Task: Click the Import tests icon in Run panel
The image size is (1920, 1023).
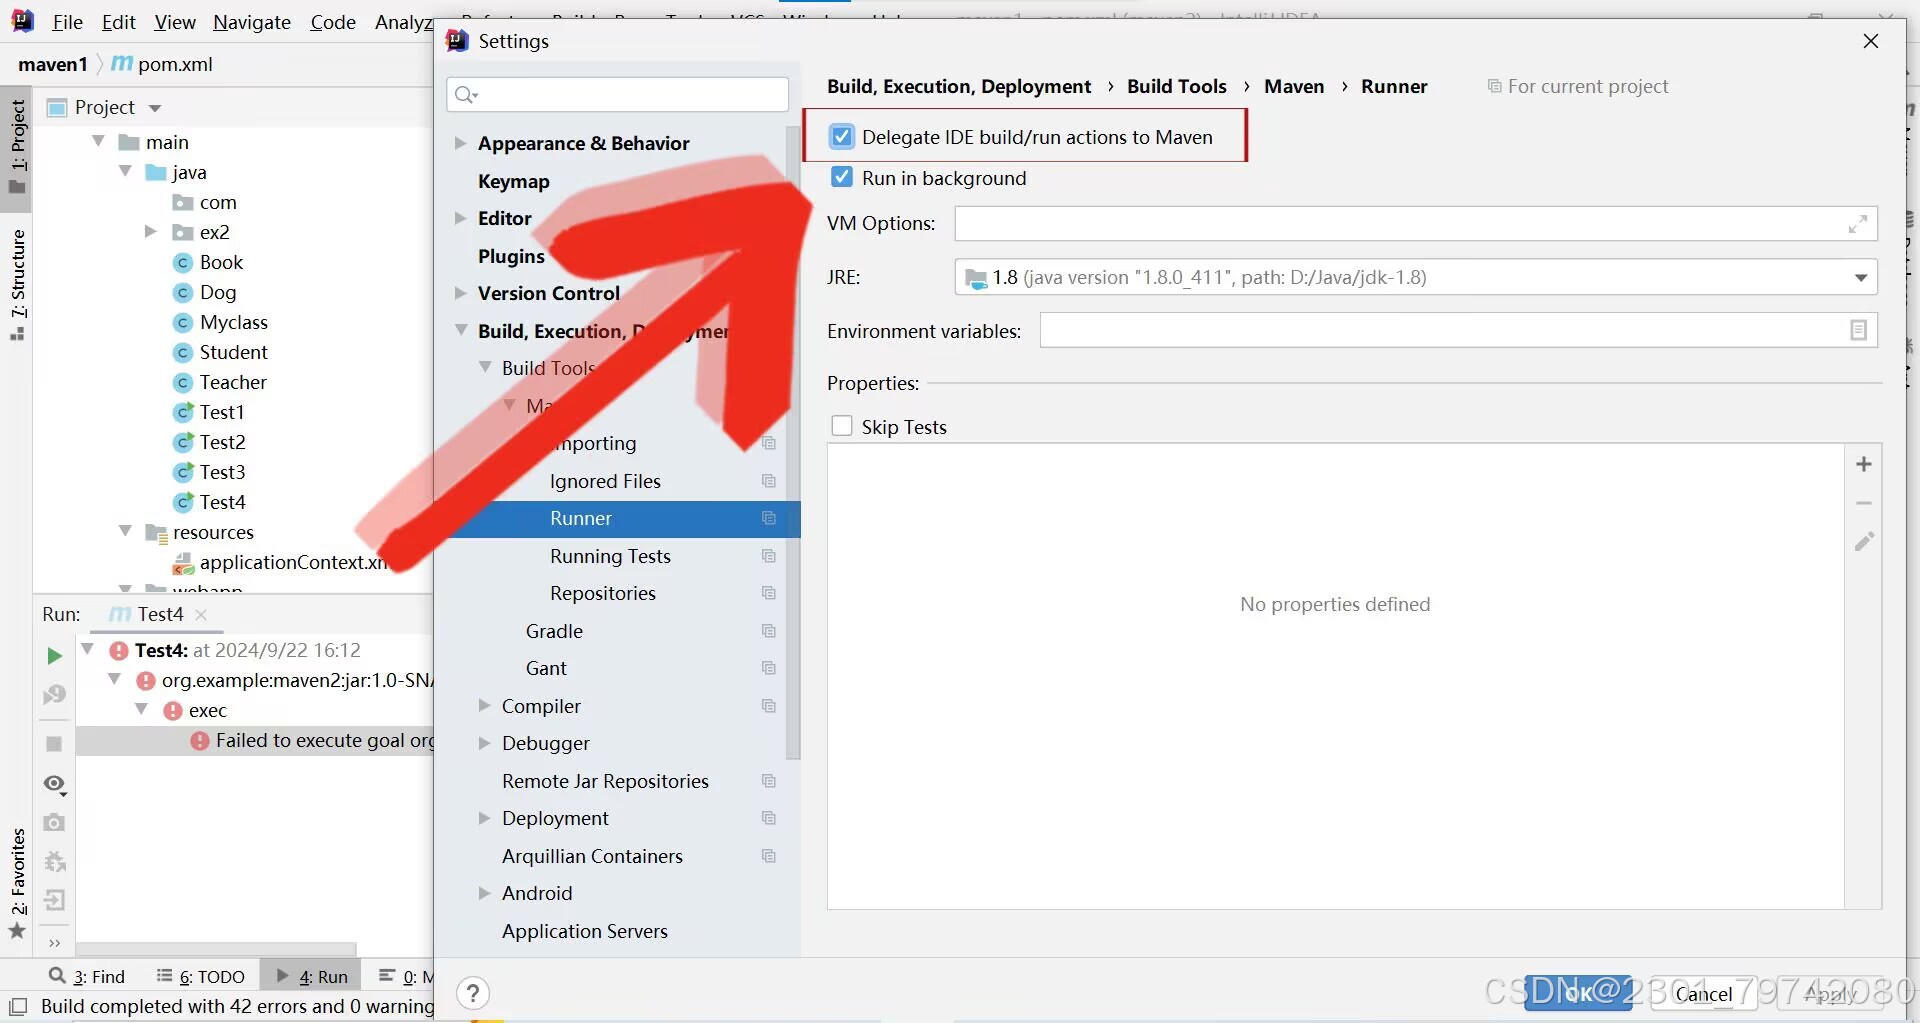Action: tap(54, 900)
